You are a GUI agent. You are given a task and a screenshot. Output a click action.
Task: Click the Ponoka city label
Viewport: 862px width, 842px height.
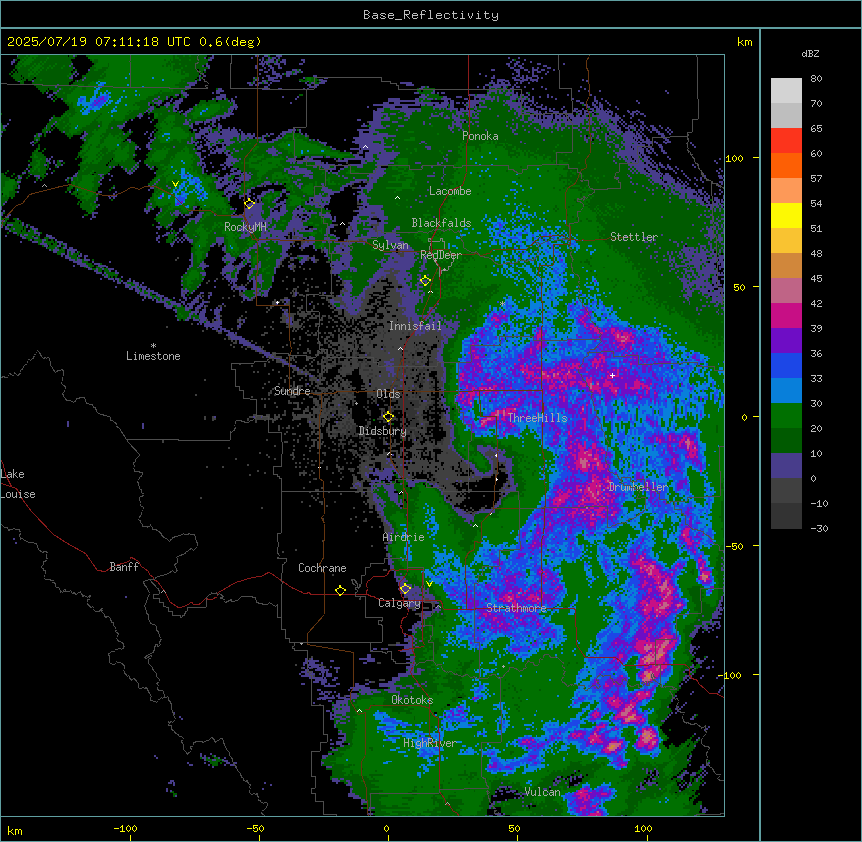(x=480, y=136)
